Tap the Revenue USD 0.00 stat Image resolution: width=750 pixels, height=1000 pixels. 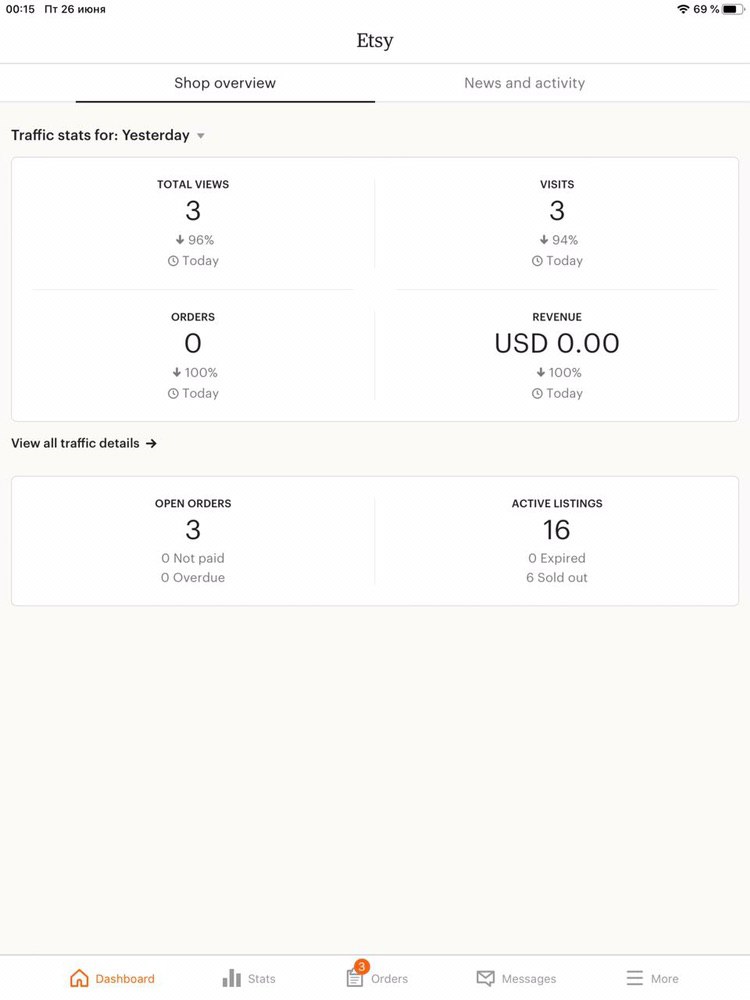tap(557, 355)
